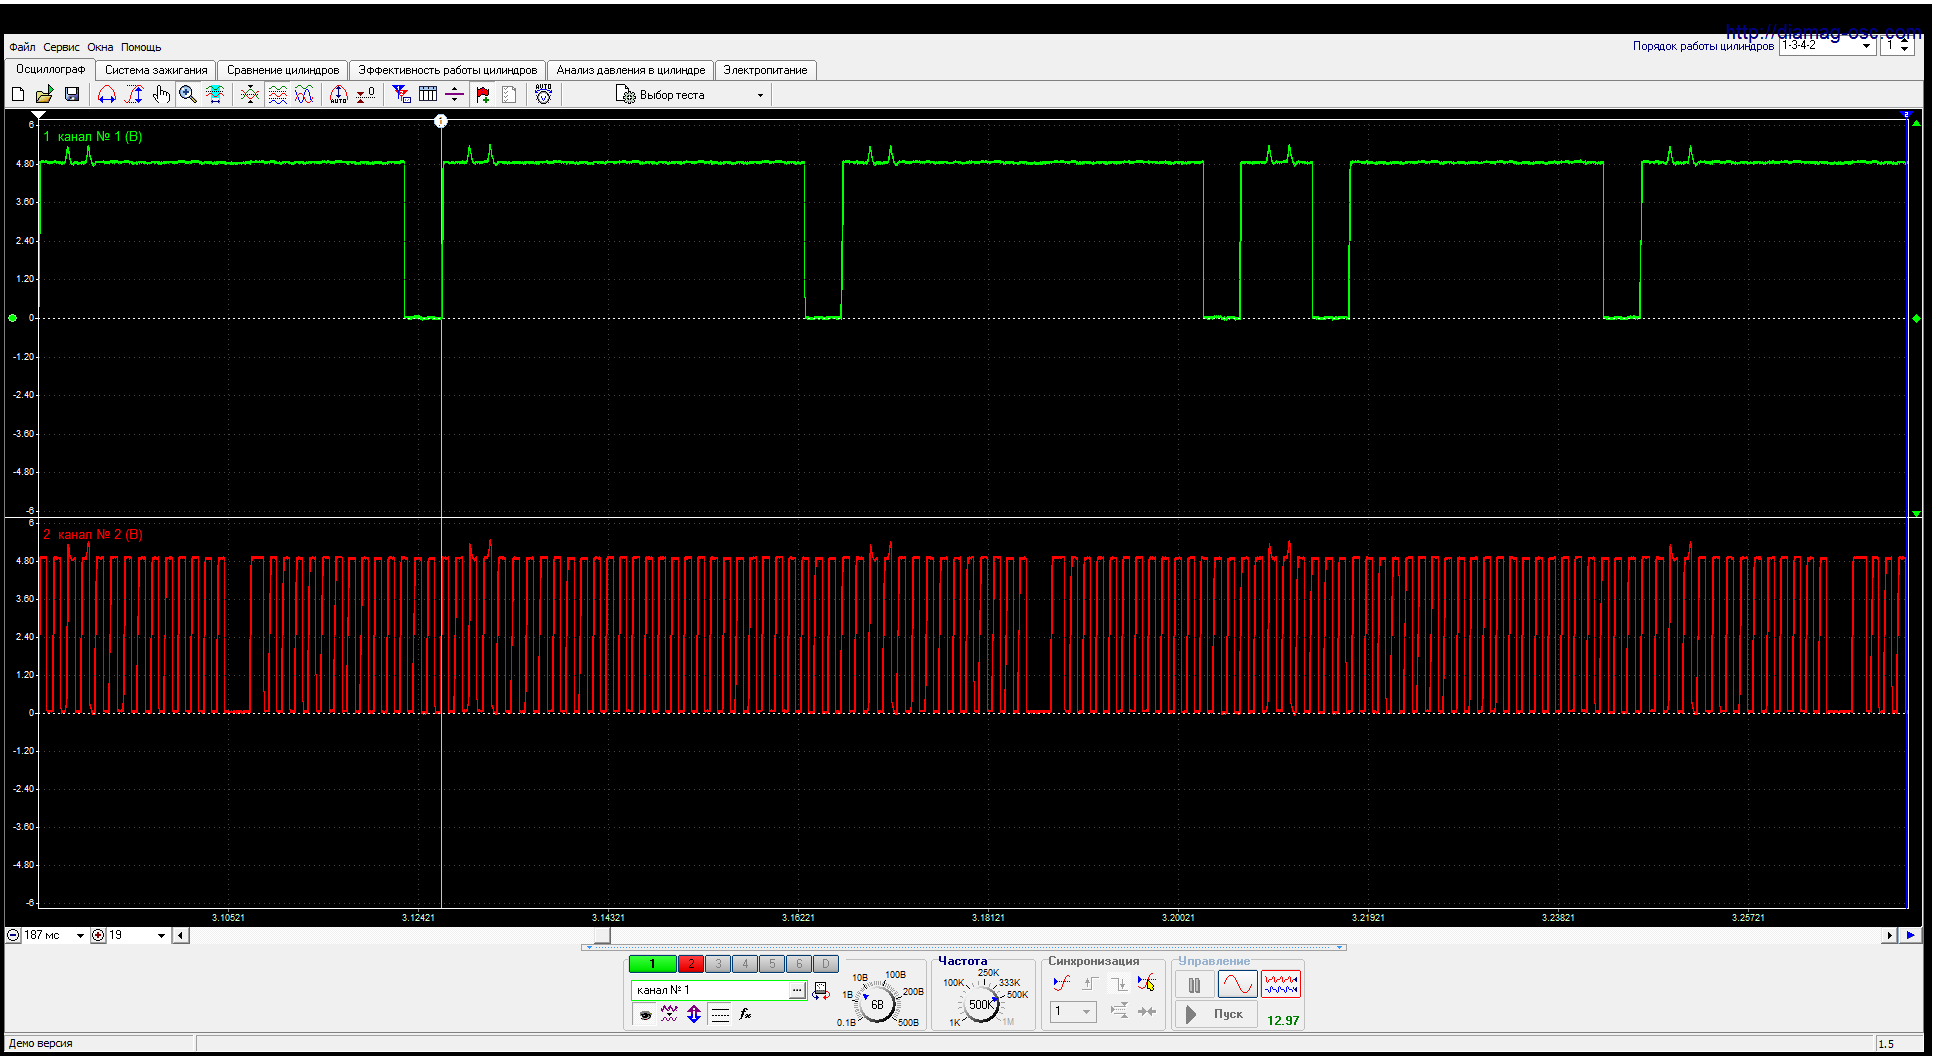Toggle channel 6 button
This screenshot has width=1936, height=1056.
pyautogui.click(x=799, y=964)
